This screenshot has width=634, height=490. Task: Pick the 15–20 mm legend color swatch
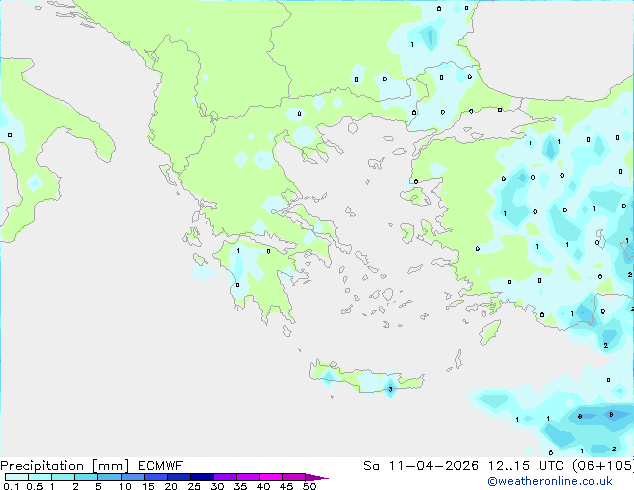[x=155, y=477]
